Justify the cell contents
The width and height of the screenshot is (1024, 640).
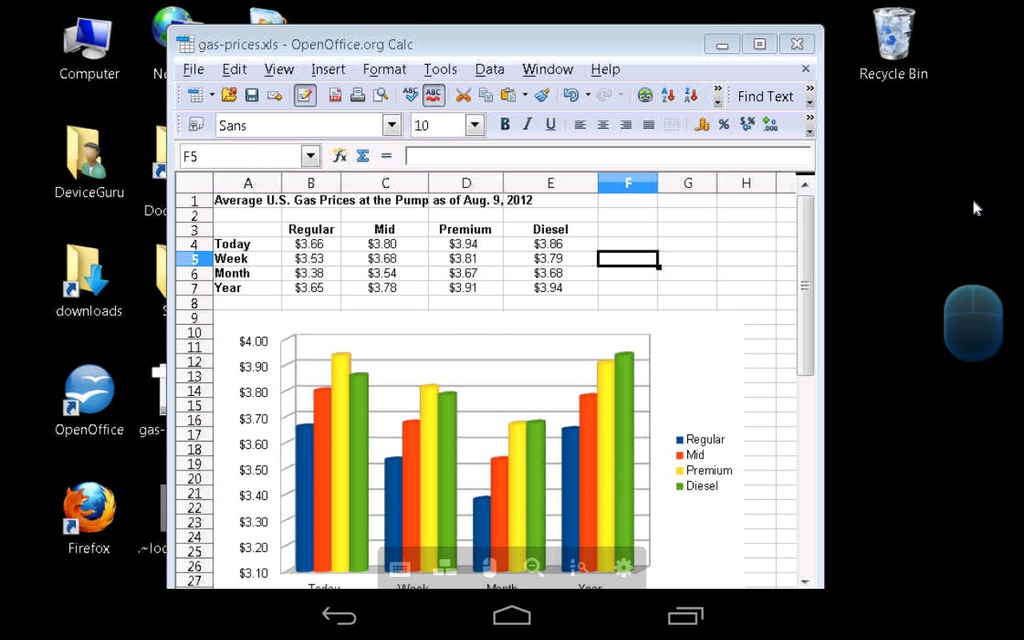648,125
